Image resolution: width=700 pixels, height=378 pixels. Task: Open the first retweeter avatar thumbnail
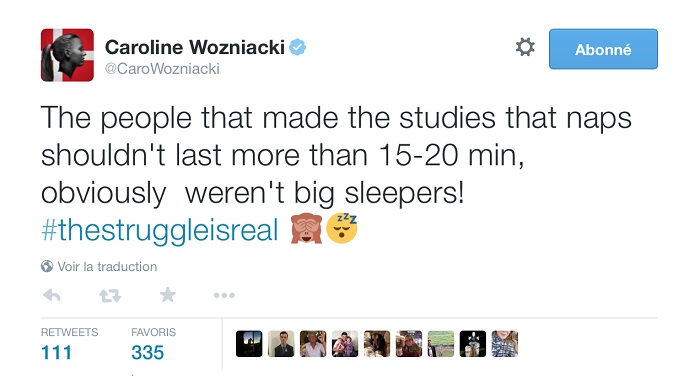[249, 344]
